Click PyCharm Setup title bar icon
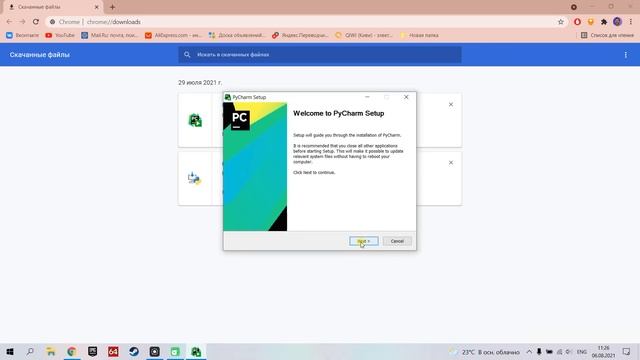 coord(228,97)
